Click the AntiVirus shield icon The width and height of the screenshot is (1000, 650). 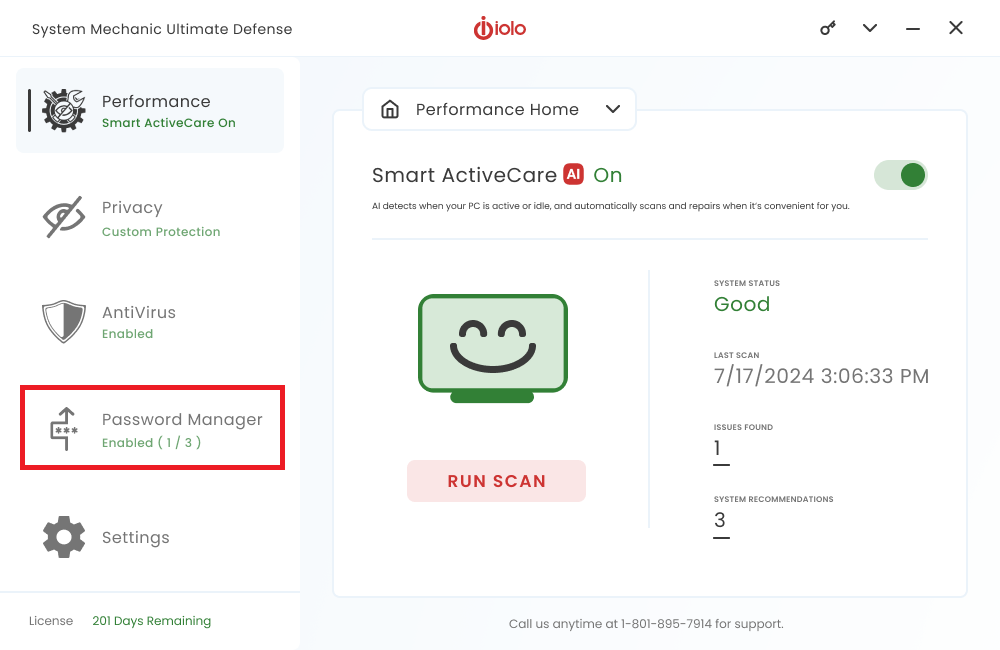coord(64,321)
